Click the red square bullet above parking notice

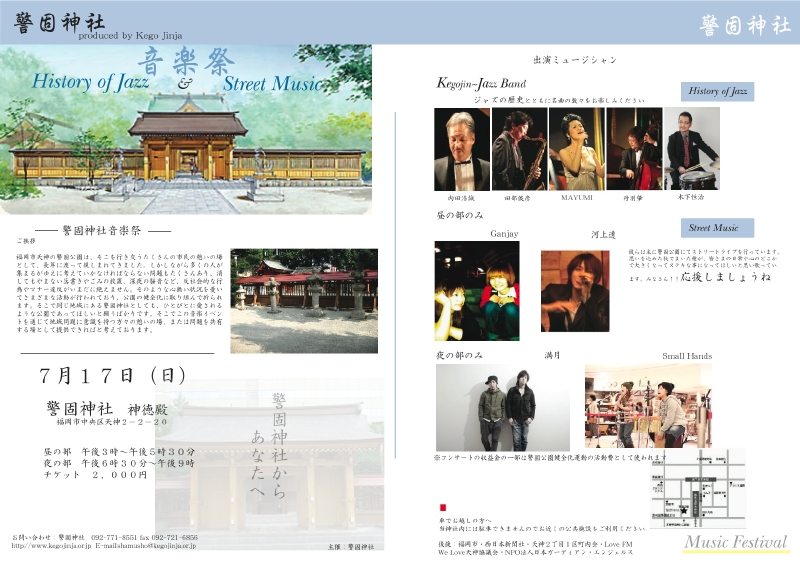441,508
